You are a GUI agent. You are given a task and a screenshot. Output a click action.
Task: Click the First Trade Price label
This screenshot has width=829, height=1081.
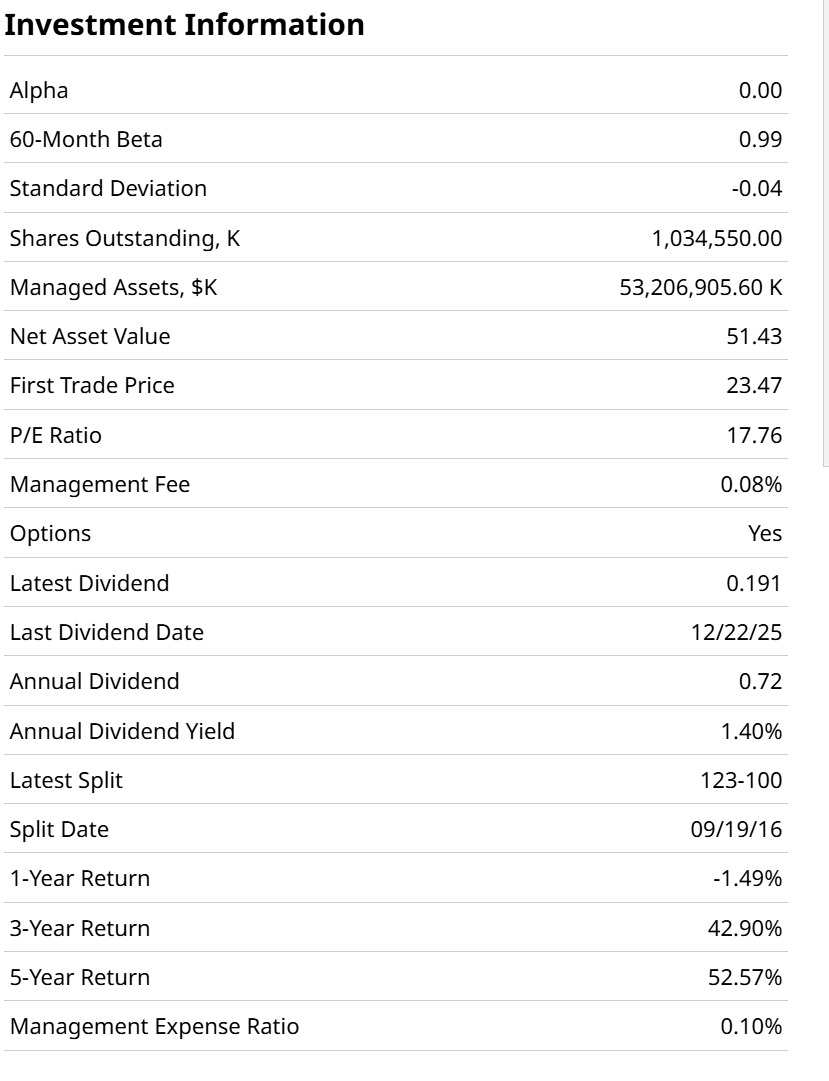point(92,386)
